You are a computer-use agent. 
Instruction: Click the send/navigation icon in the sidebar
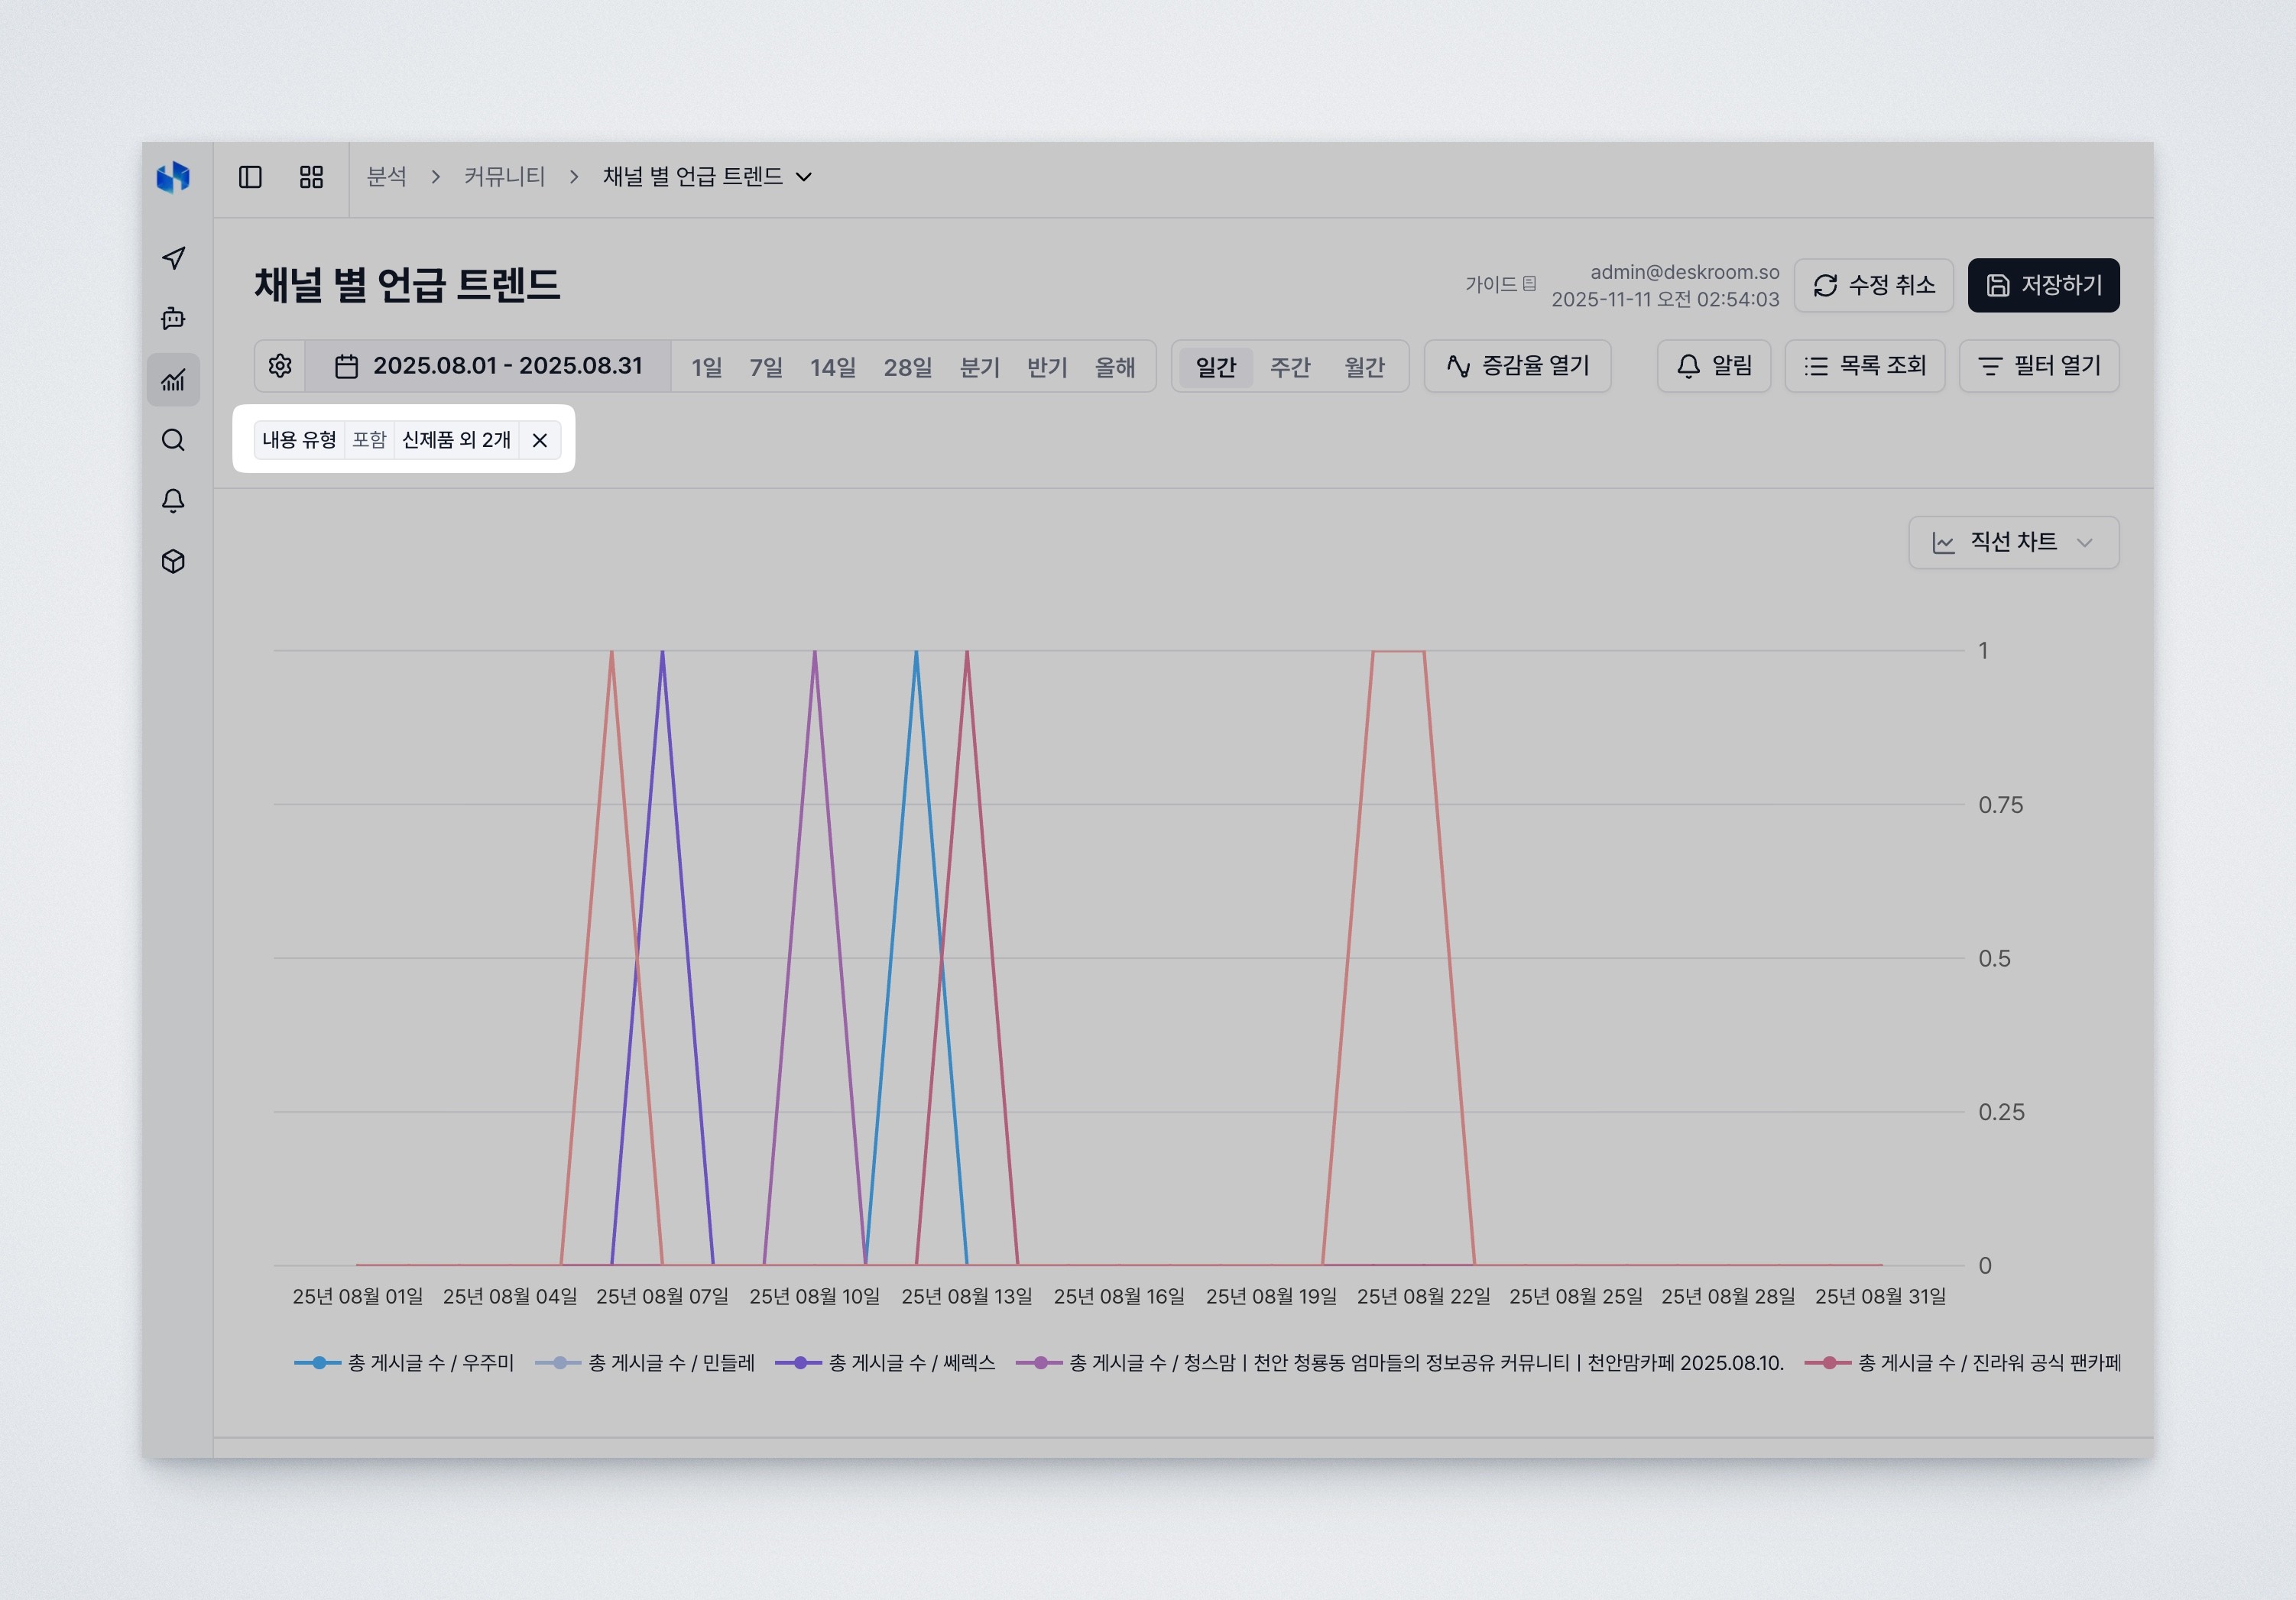172,258
